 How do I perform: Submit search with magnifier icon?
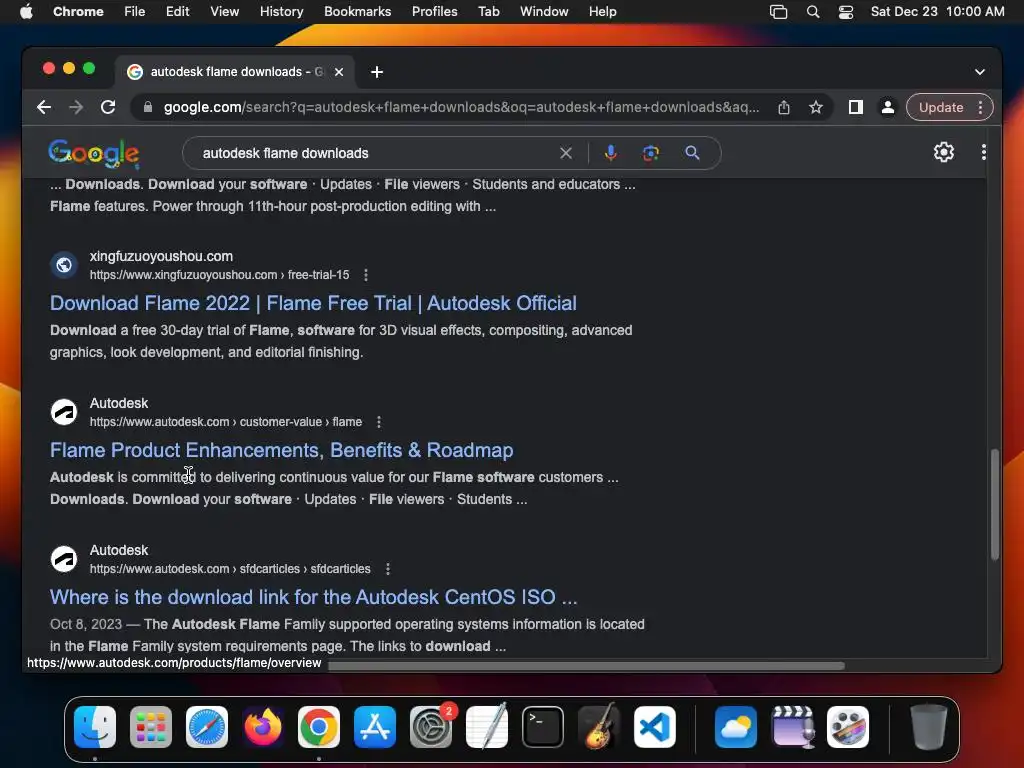[692, 153]
